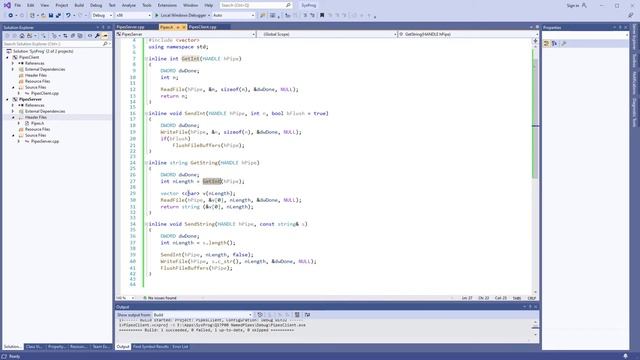
Task: Collapse the PipeClient project node
Action: point(7,58)
